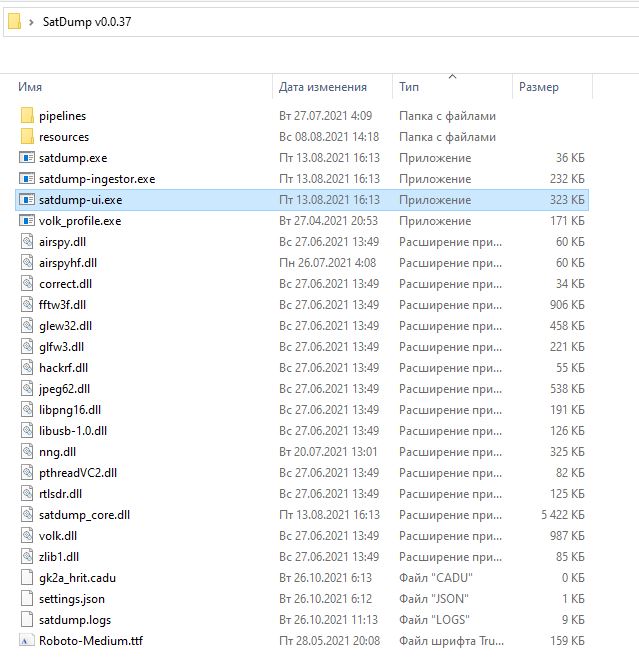The image size is (639, 668).
Task: Sort by the Имя column header
Action: pos(30,86)
